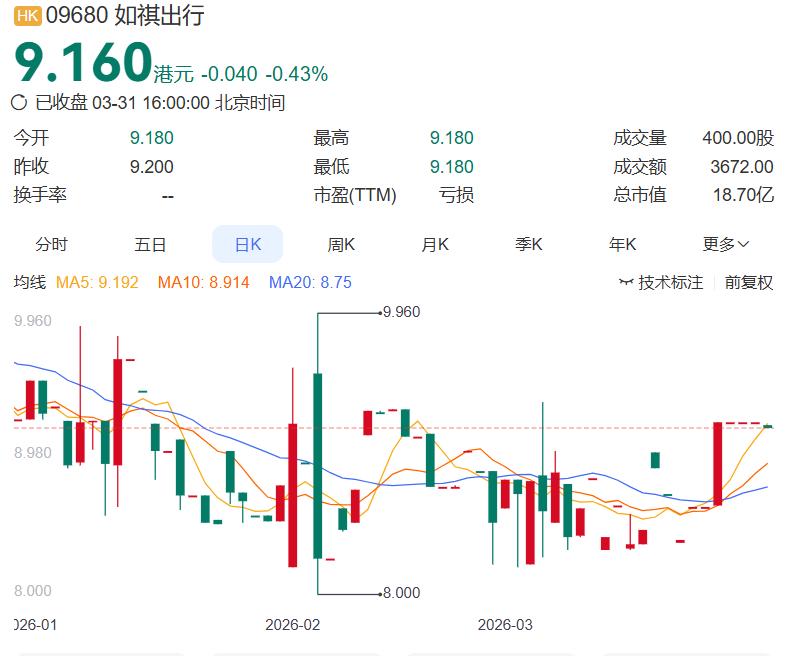The image size is (788, 656).
Task: Click the 最低 value 9.180
Action: point(451,166)
